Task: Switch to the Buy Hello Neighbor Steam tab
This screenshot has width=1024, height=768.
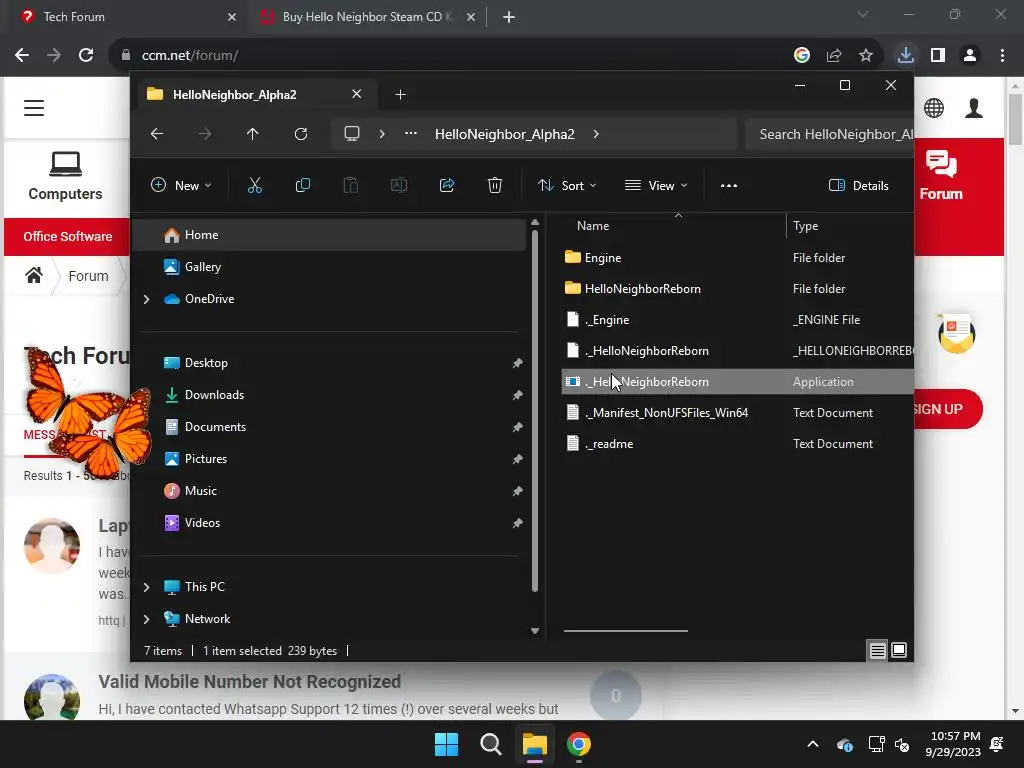Action: 367,17
